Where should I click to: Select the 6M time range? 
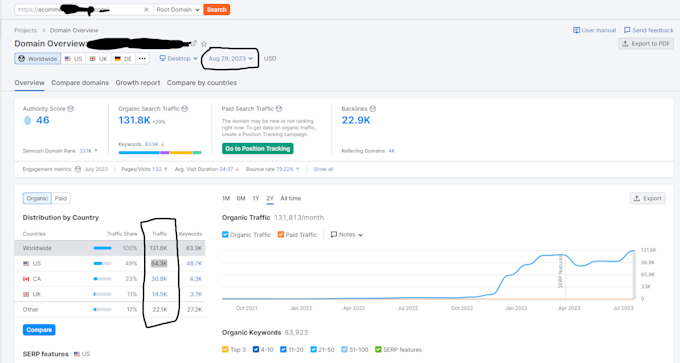[x=241, y=198]
